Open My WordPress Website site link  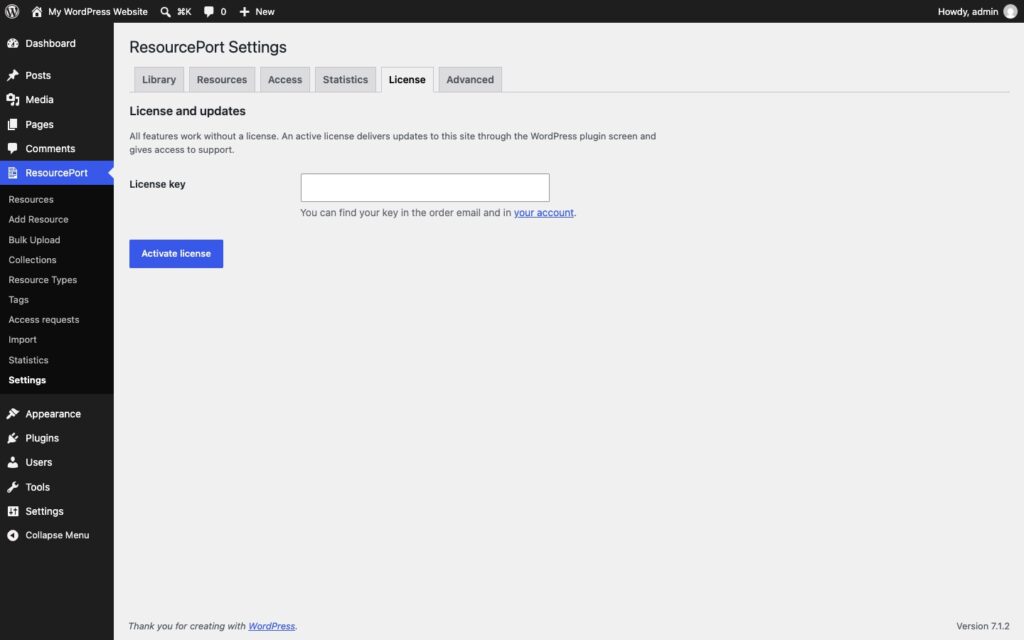point(98,12)
